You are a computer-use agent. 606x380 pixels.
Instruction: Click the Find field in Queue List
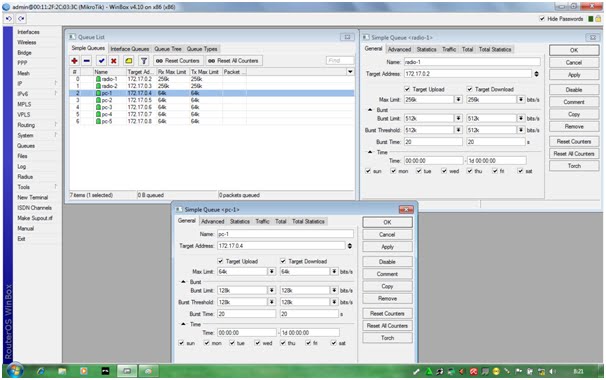340,61
